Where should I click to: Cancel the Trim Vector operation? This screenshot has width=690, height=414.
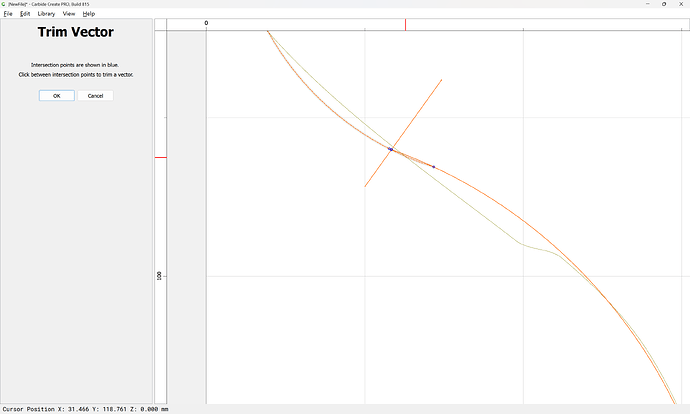(x=95, y=96)
